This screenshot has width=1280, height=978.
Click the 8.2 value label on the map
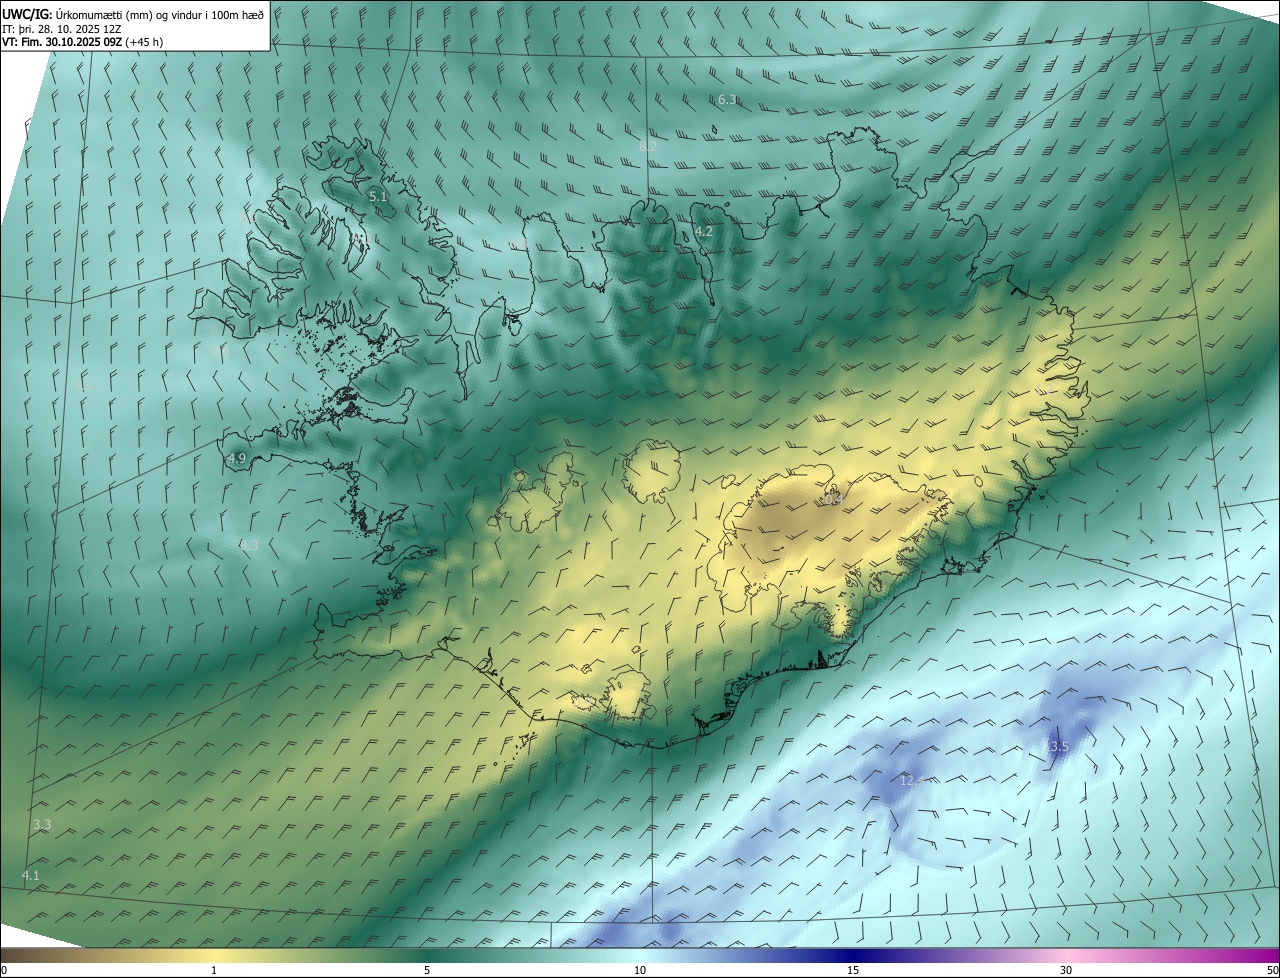[648, 146]
